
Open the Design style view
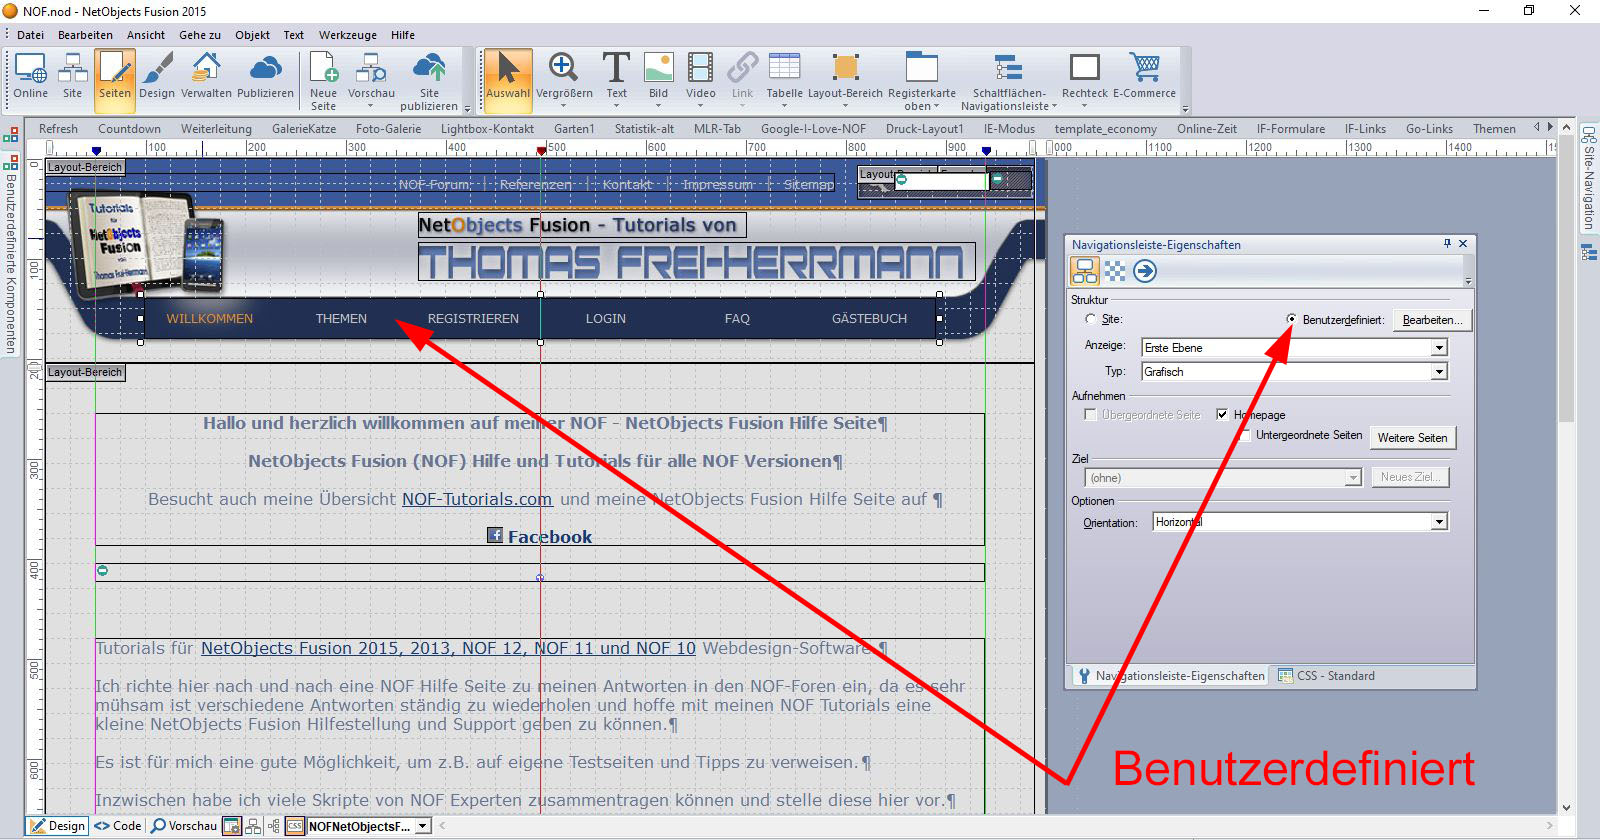pos(157,78)
